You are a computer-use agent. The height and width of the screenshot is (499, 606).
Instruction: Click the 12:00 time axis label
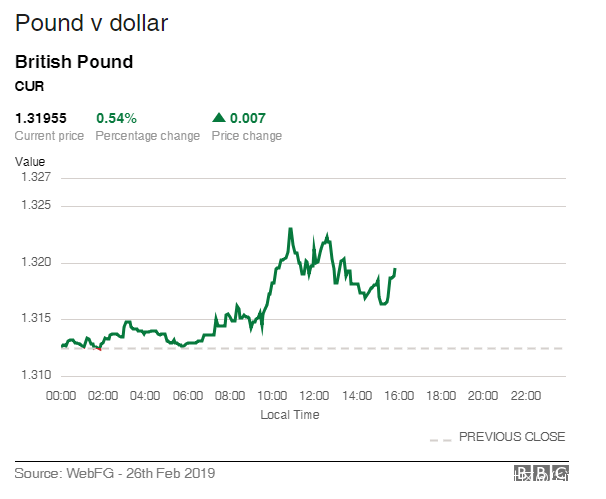314,396
